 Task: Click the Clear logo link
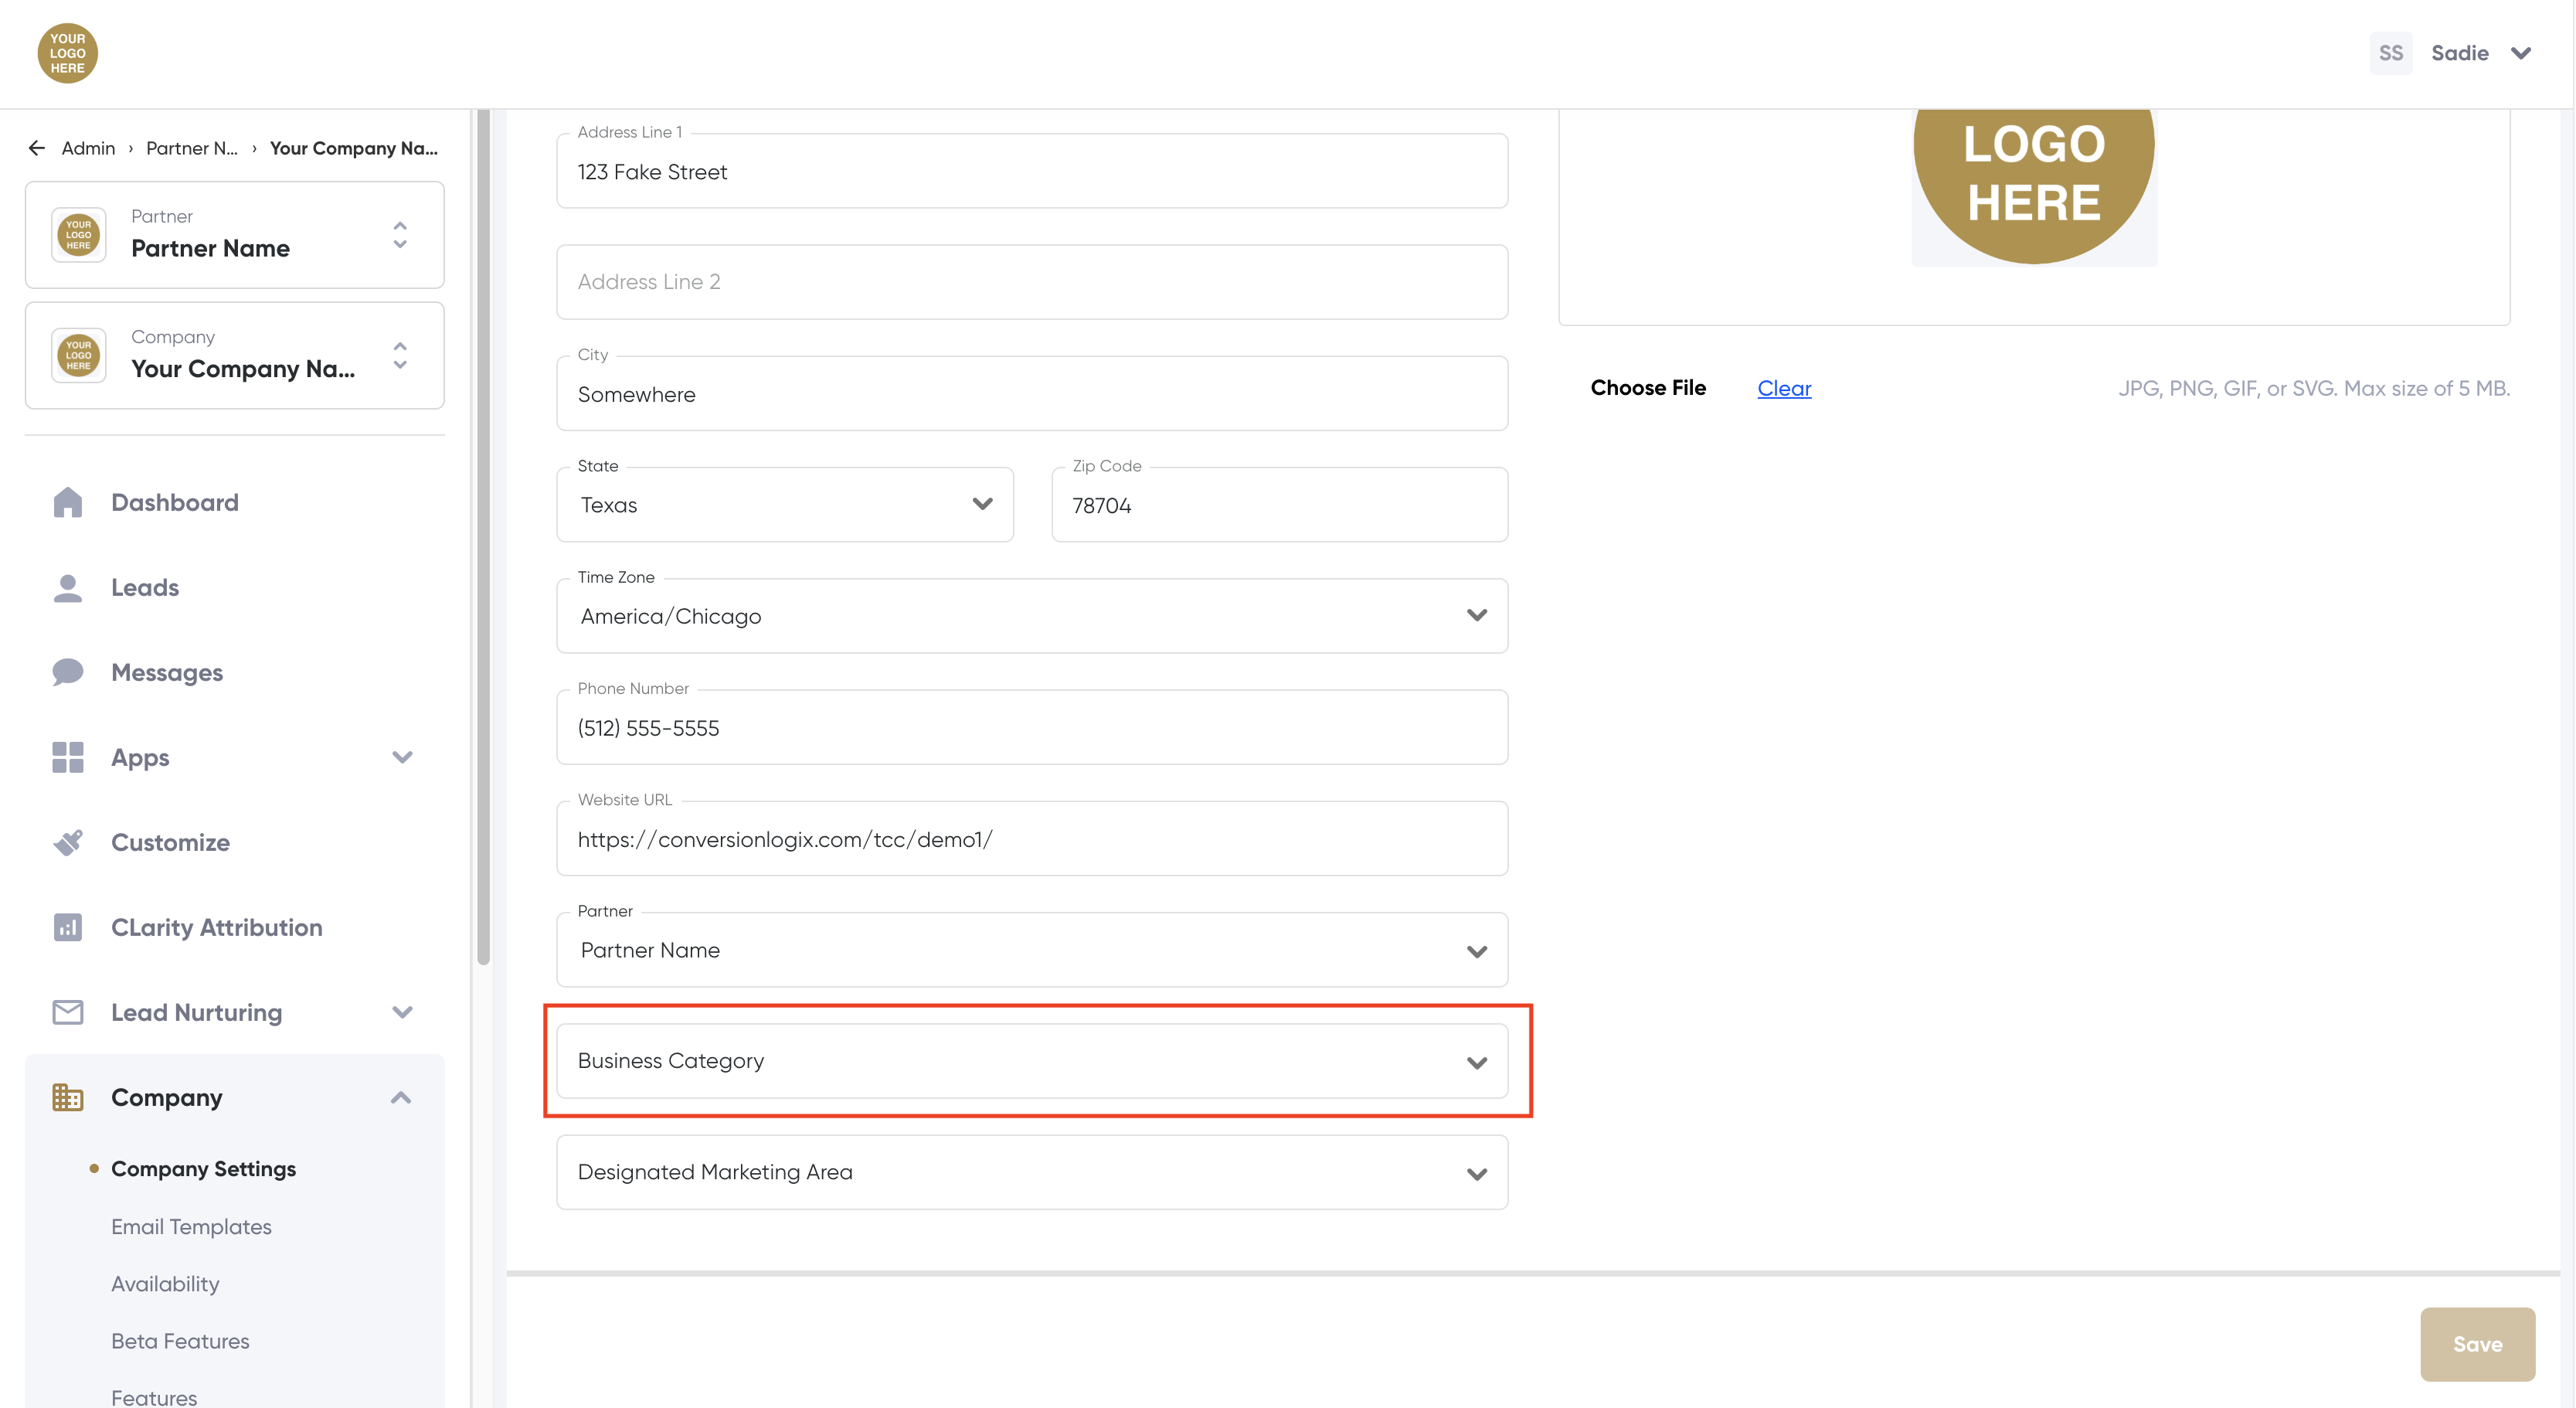coord(1783,388)
